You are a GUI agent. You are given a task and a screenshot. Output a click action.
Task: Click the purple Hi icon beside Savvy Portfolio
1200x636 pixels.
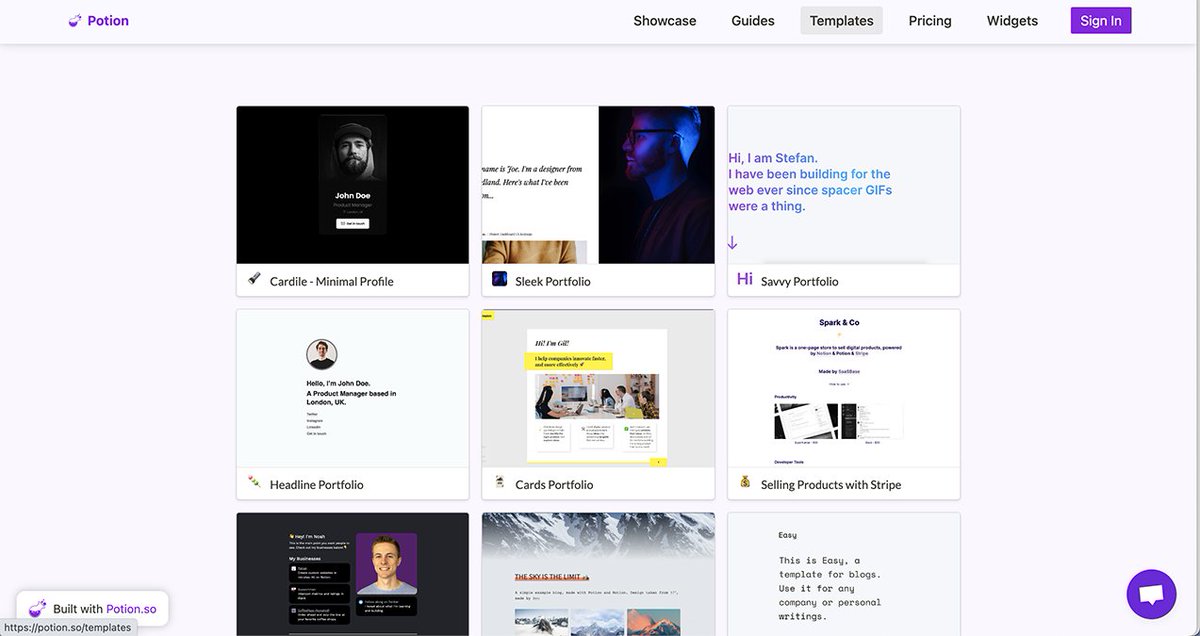tap(744, 279)
